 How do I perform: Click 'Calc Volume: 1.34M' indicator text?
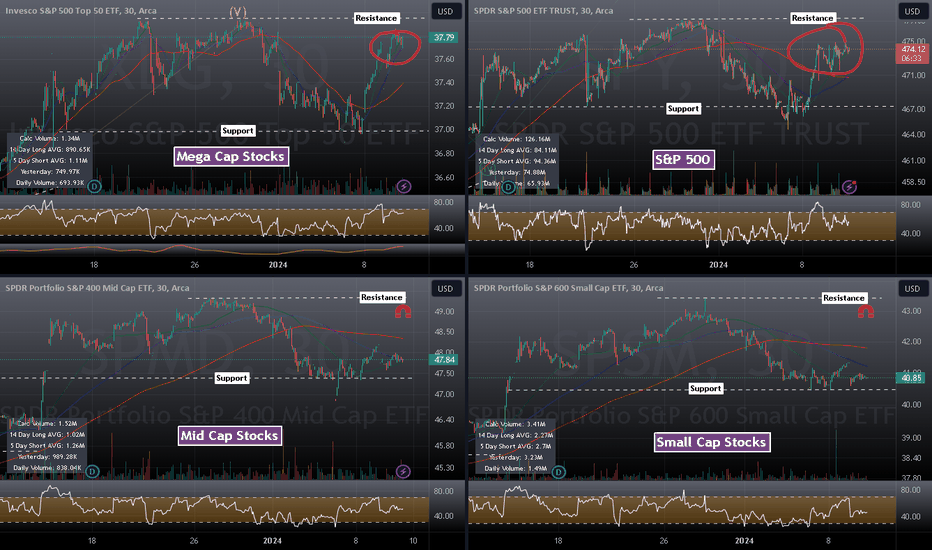point(50,139)
